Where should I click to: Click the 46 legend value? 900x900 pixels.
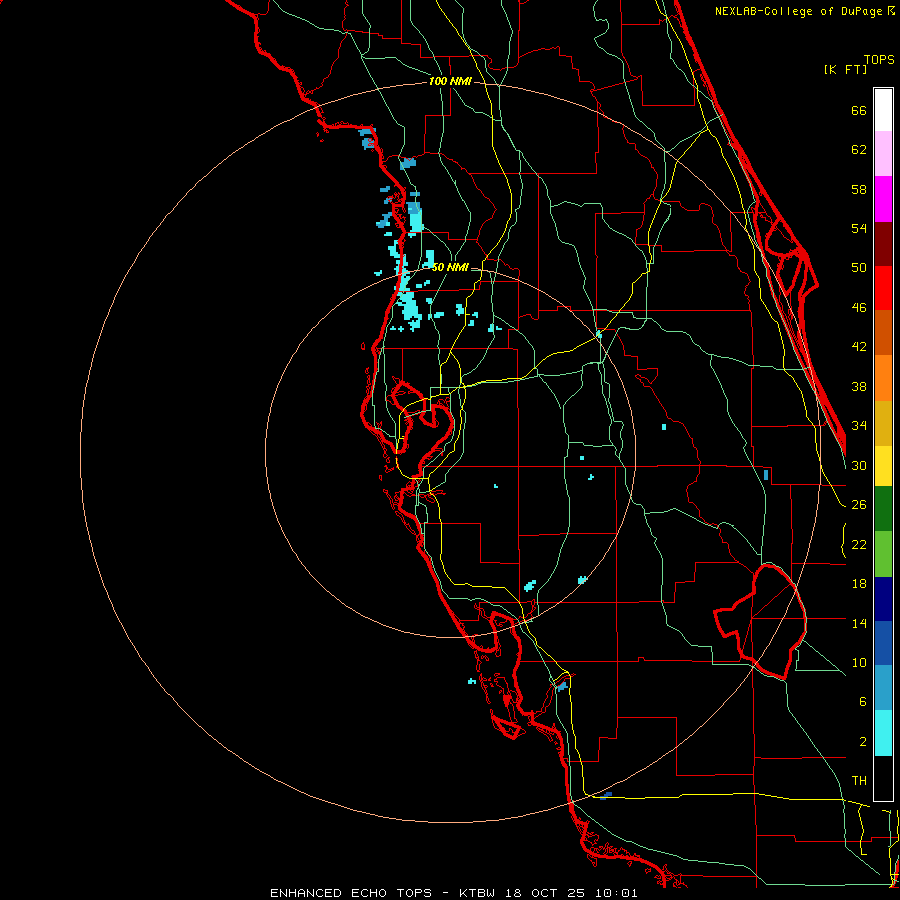pos(859,308)
